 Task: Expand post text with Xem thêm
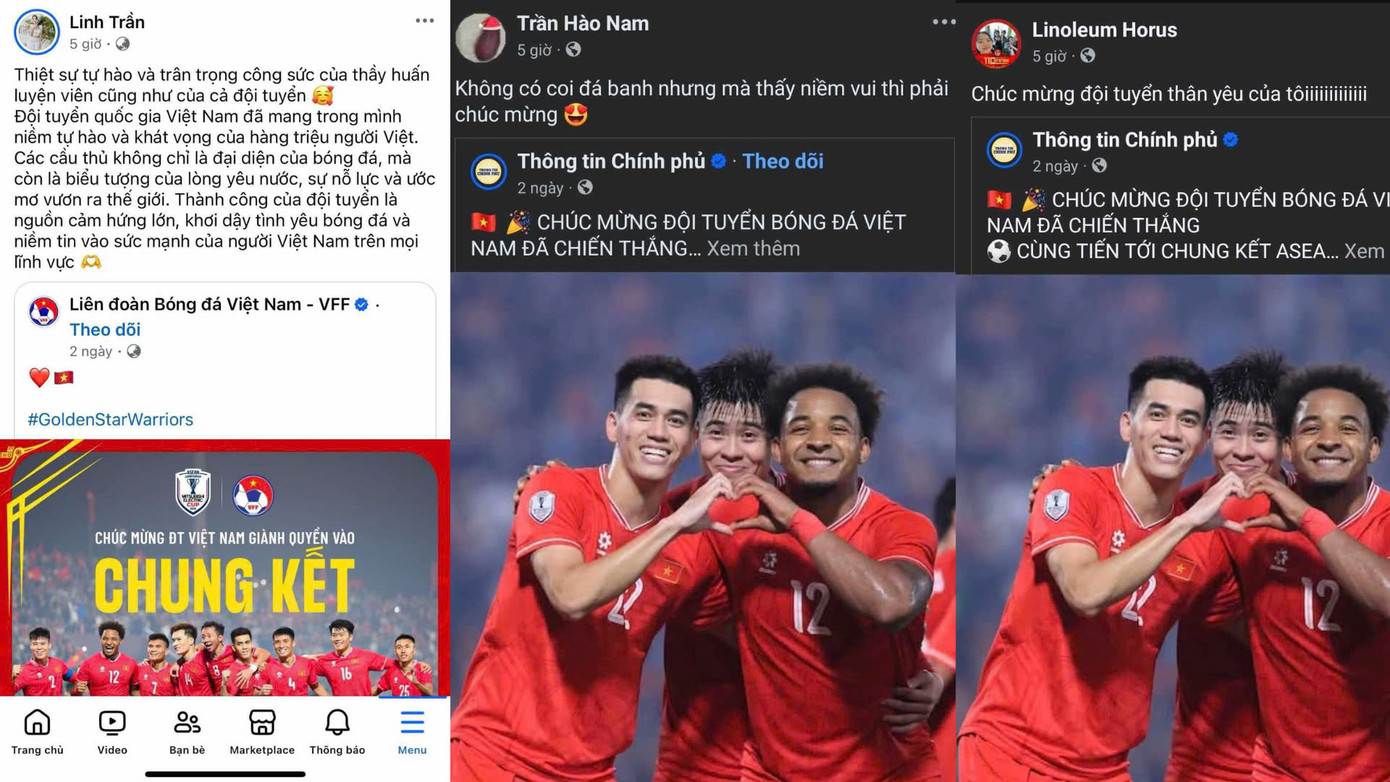click(753, 248)
